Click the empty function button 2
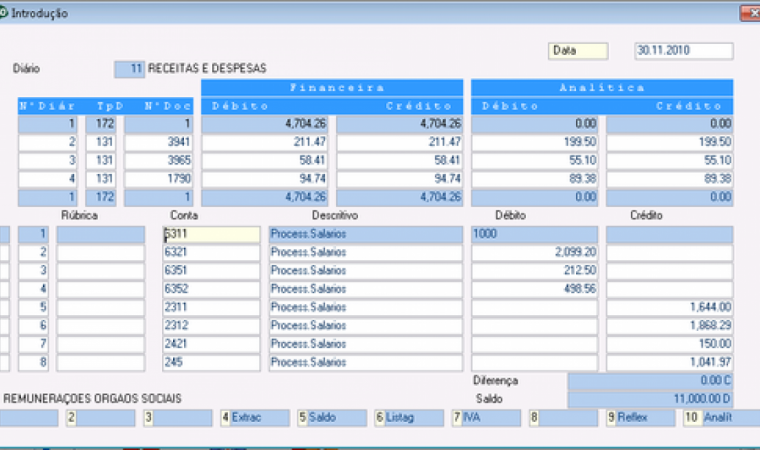 [101, 418]
